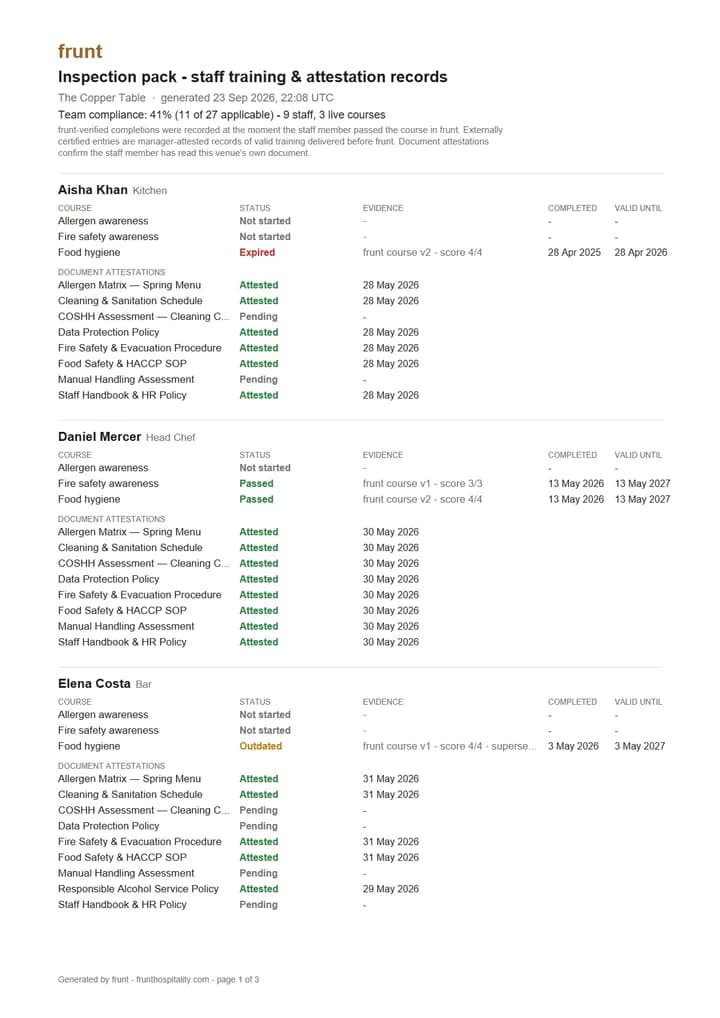
Task: Click the "COURSE" column header in Elena Costa's table
Action: click(75, 702)
